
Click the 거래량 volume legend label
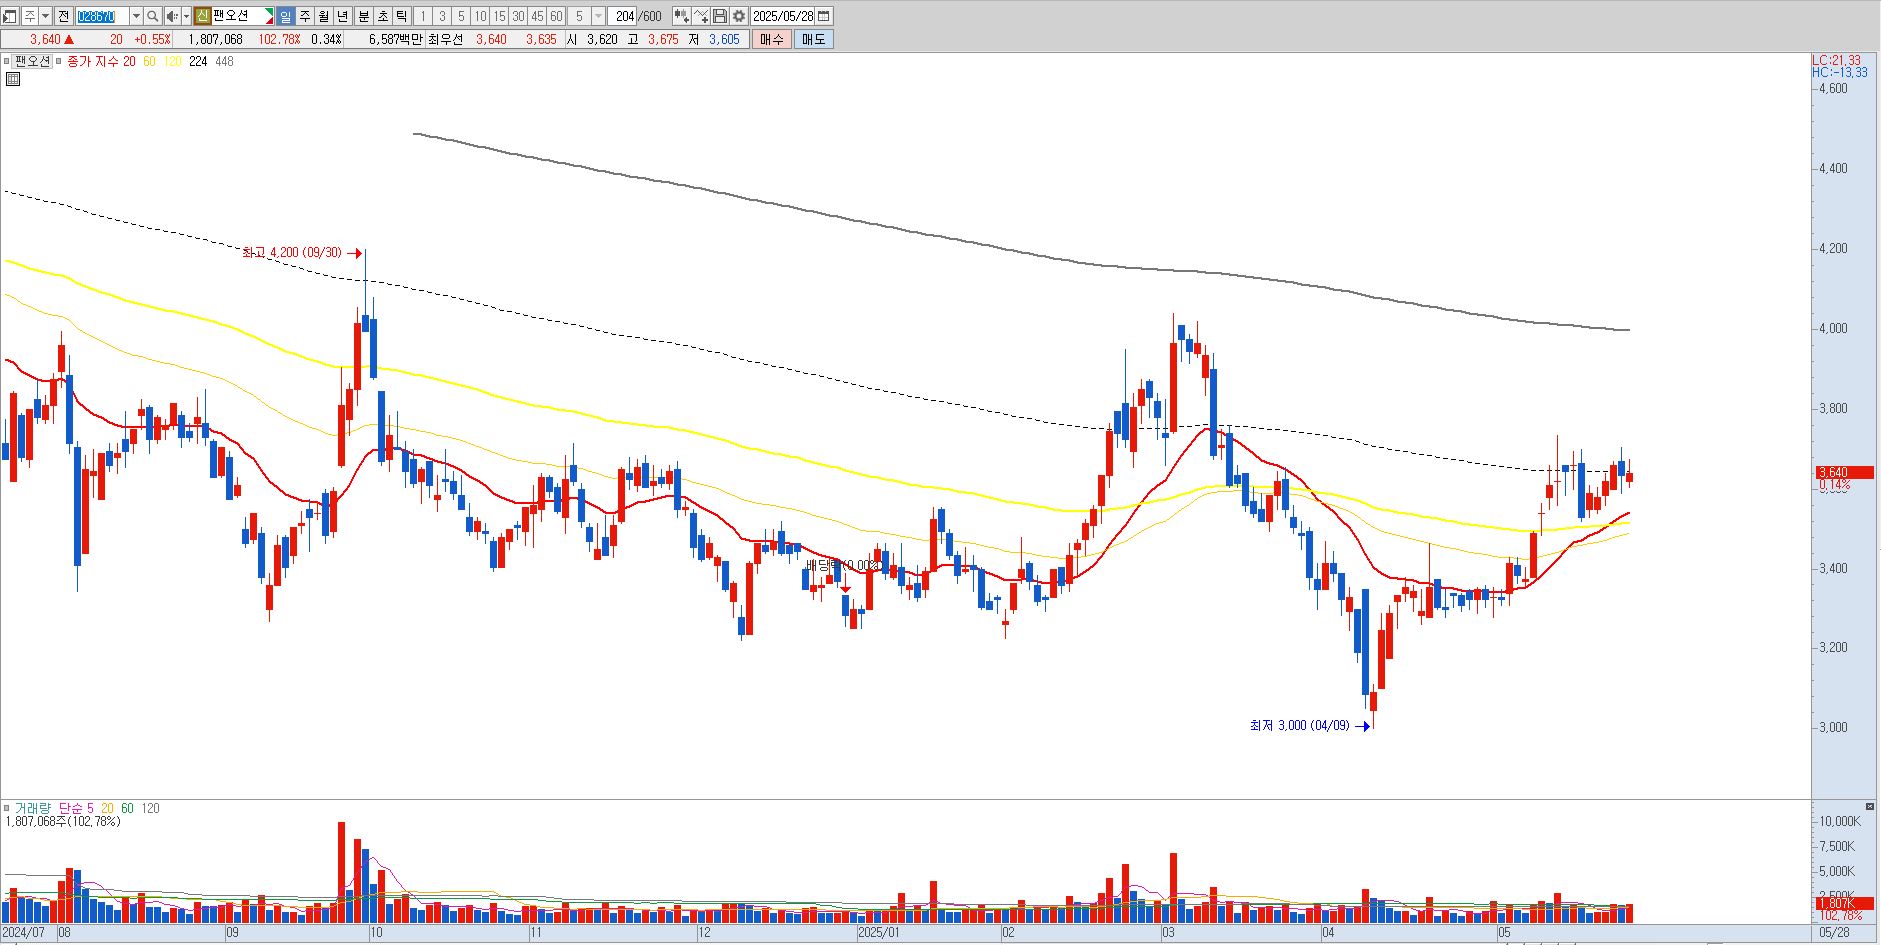click(33, 808)
